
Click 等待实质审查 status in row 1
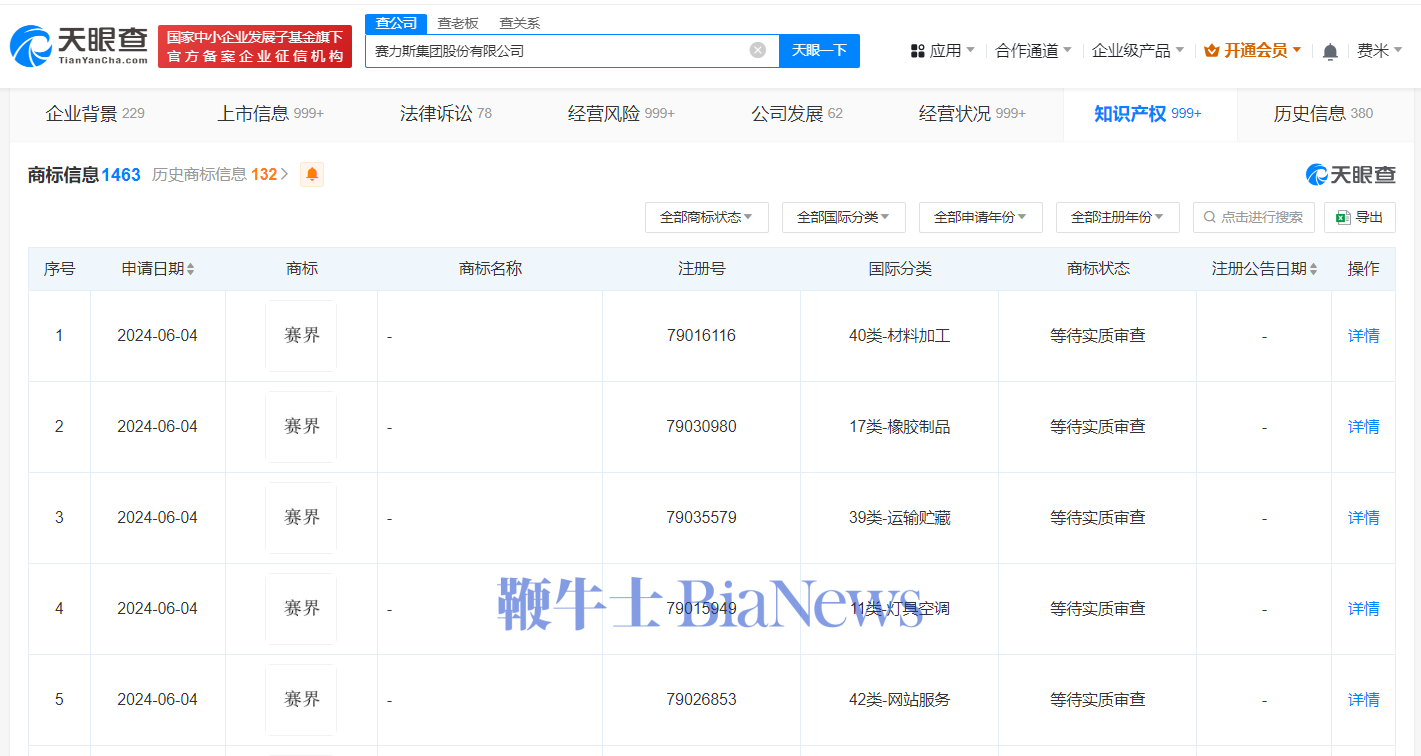pyautogui.click(x=1097, y=336)
